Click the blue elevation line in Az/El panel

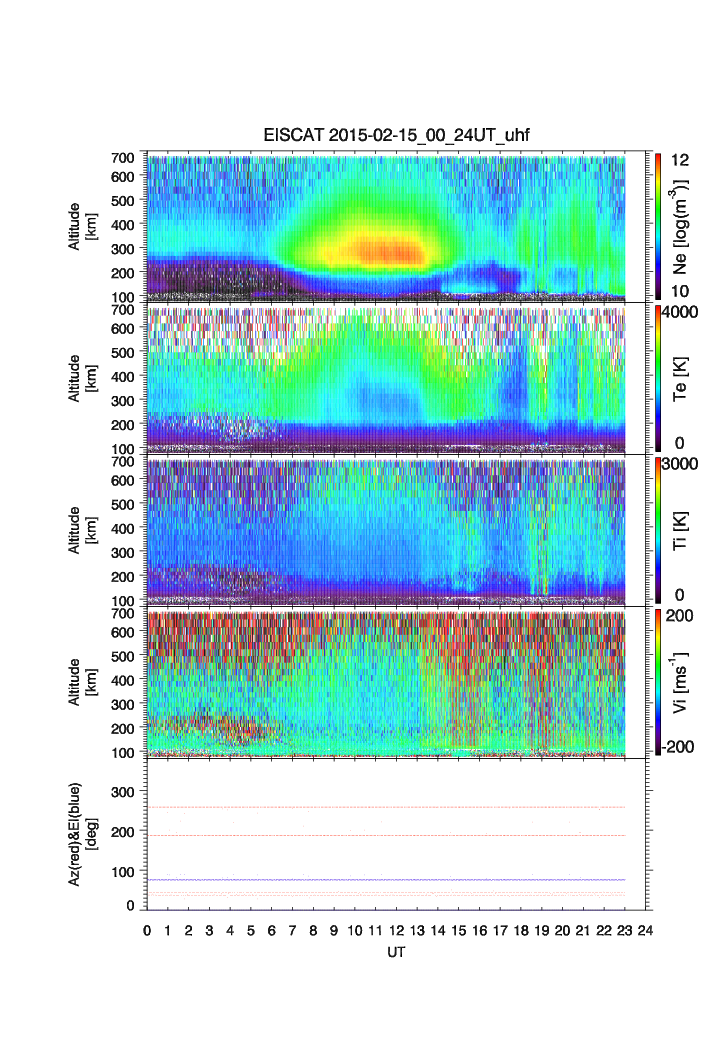(x=386, y=879)
